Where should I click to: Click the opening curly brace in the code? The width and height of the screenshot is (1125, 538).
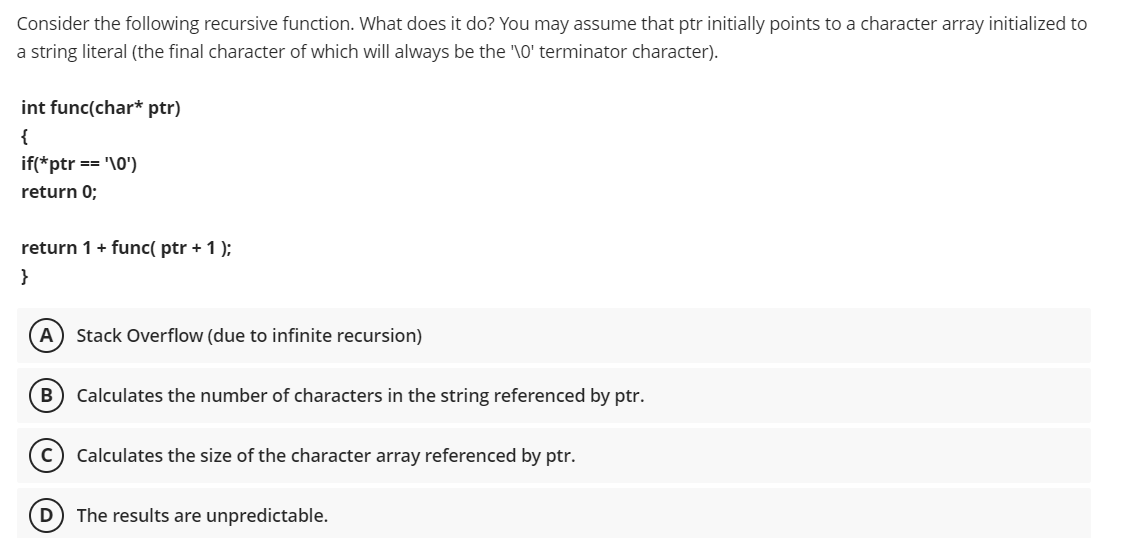coord(25,136)
